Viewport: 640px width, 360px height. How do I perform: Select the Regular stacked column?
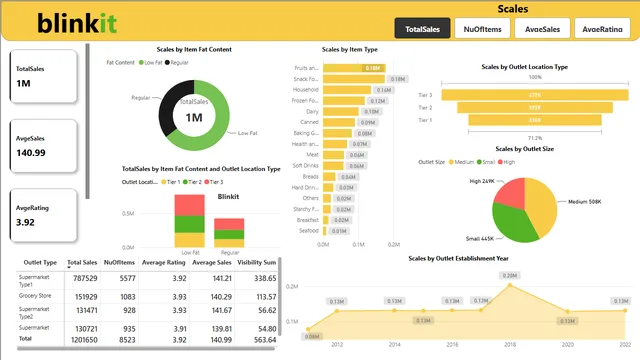(x=229, y=233)
